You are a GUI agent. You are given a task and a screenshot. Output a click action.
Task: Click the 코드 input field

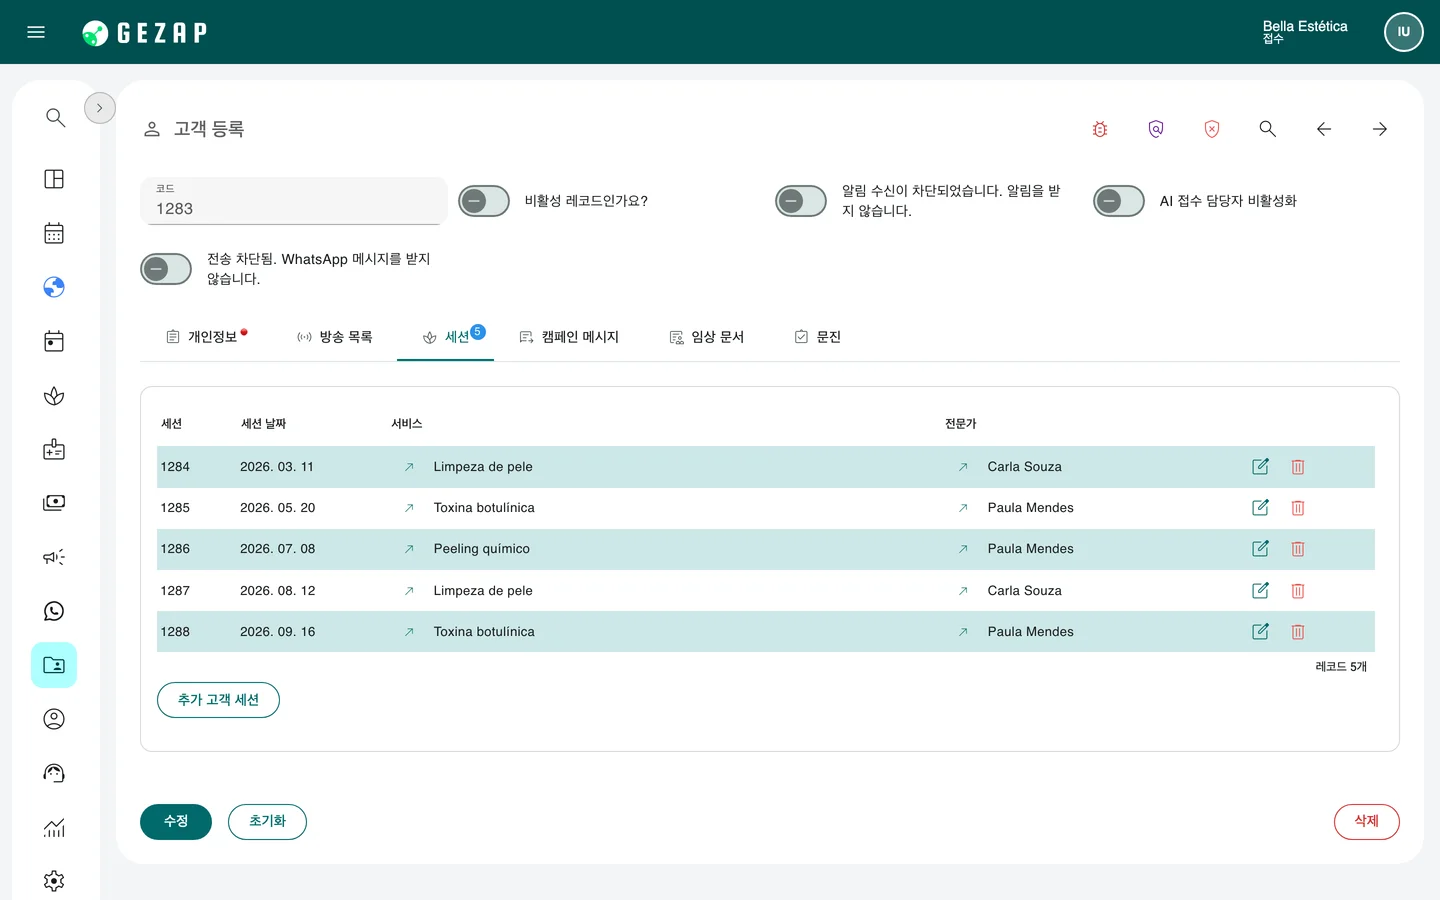[x=294, y=201]
